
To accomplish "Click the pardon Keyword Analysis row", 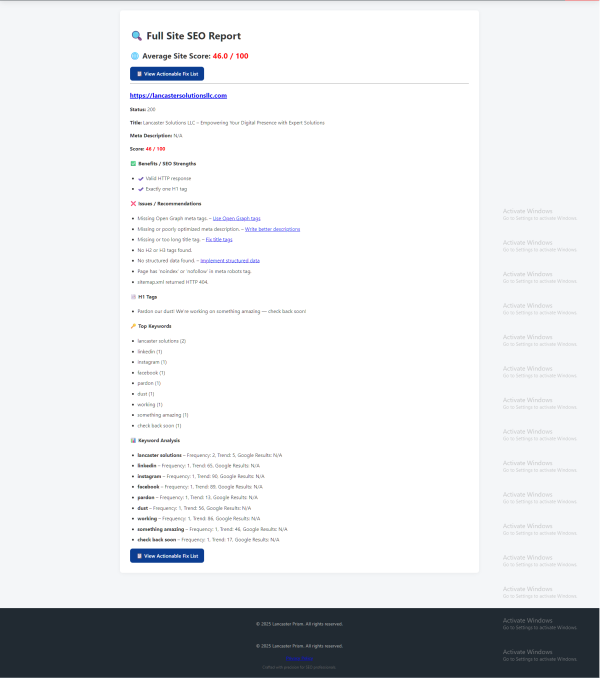I will pos(198,497).
